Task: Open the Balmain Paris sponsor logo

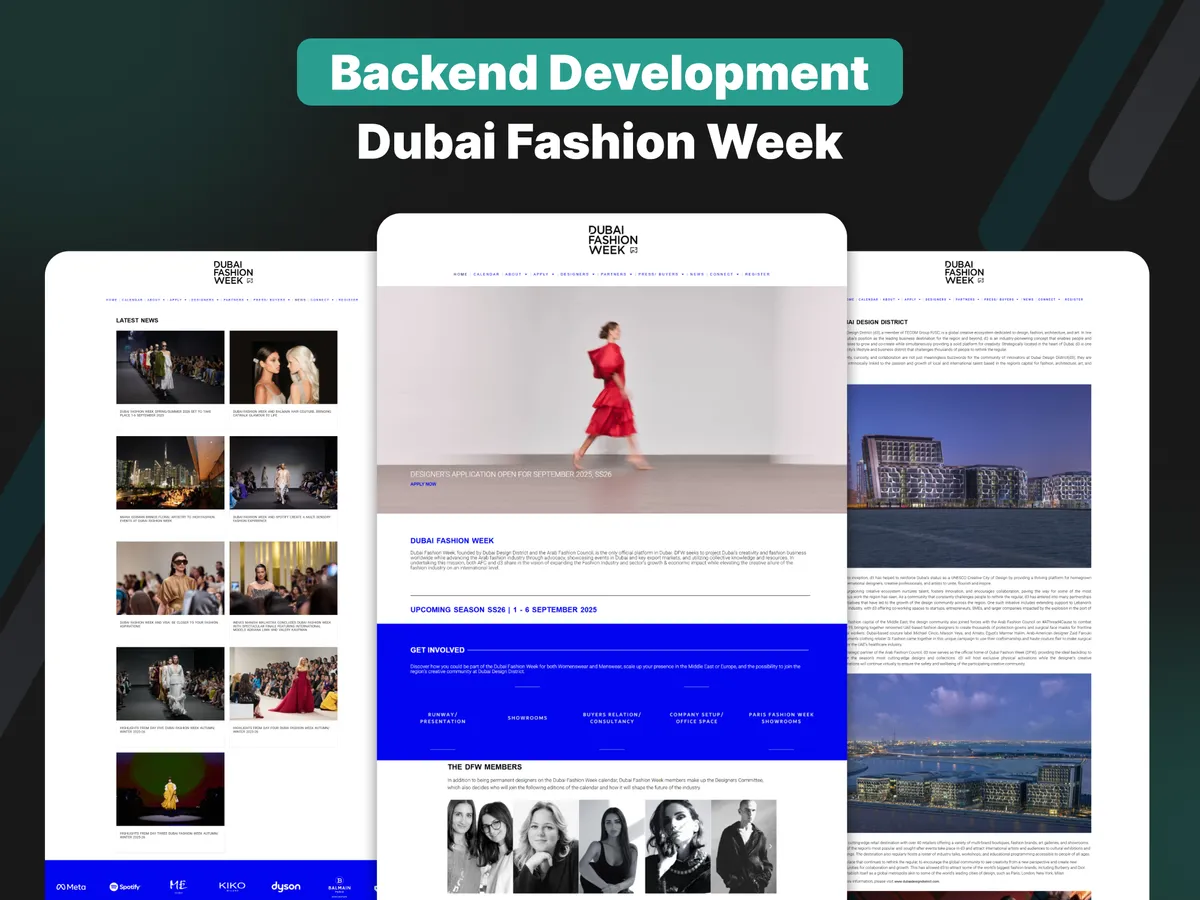Action: [x=339, y=886]
